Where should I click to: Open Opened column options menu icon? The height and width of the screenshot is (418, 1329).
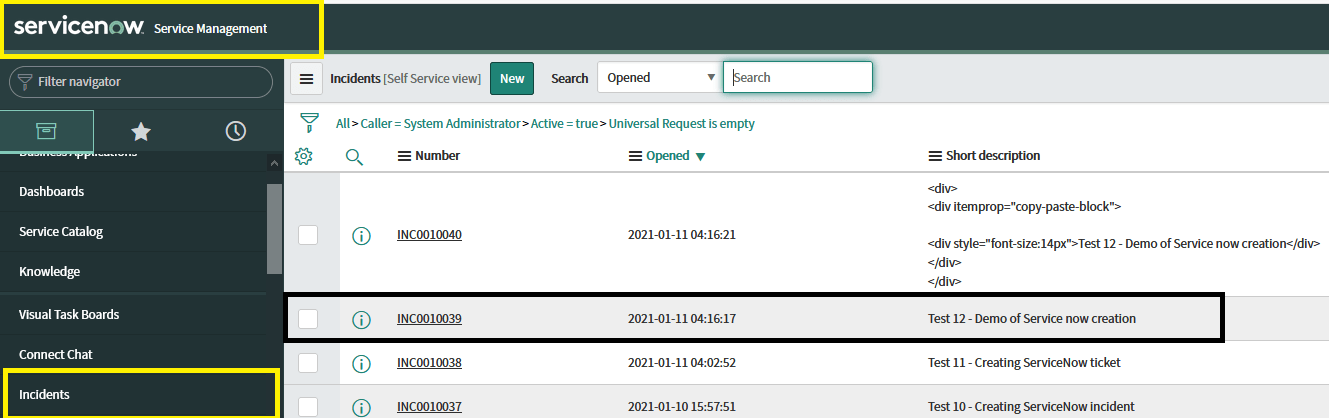pos(634,156)
